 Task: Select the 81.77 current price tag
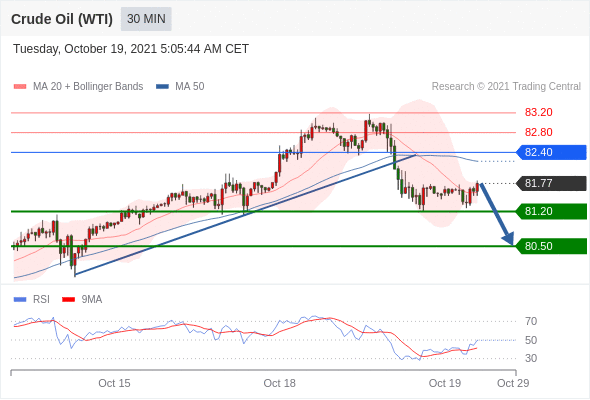click(x=551, y=183)
